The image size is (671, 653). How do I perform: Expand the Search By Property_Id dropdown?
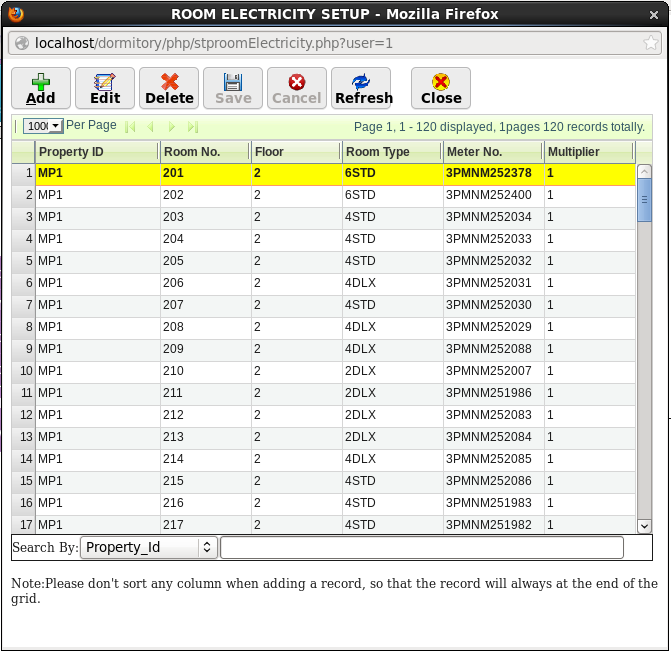[149, 548]
